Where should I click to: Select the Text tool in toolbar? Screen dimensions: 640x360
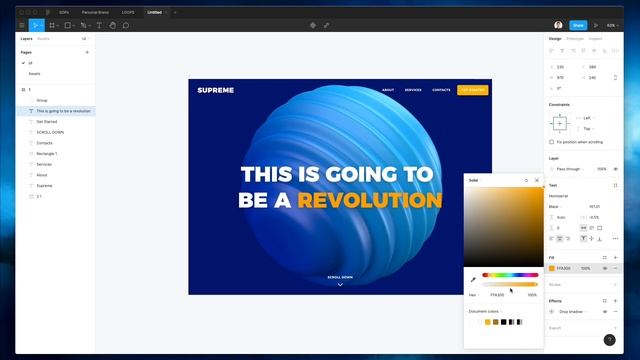(x=99, y=25)
